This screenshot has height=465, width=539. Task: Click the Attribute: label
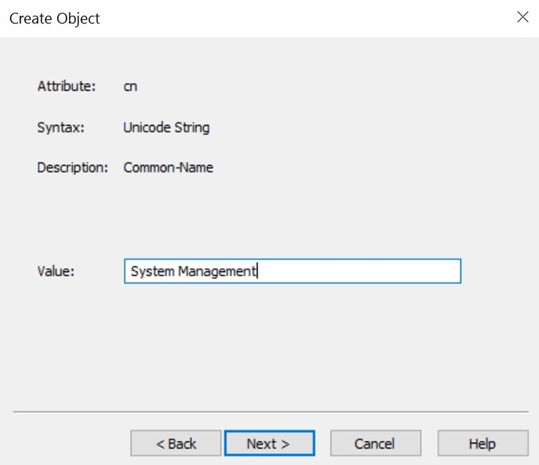tap(66, 86)
